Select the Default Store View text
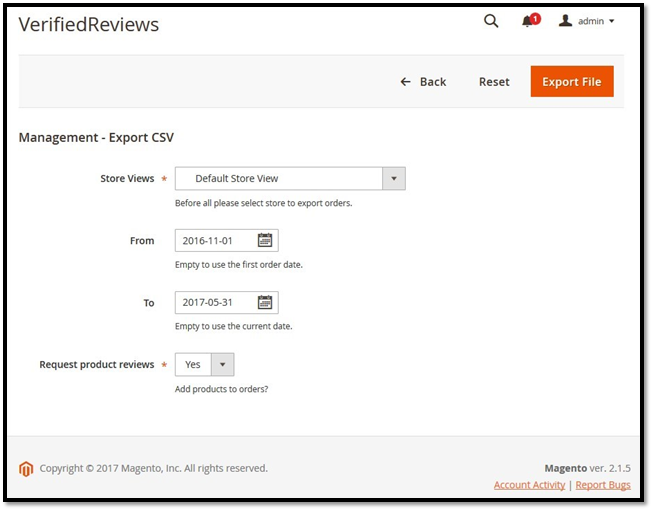Screen dimensions: 653x511 point(237,179)
